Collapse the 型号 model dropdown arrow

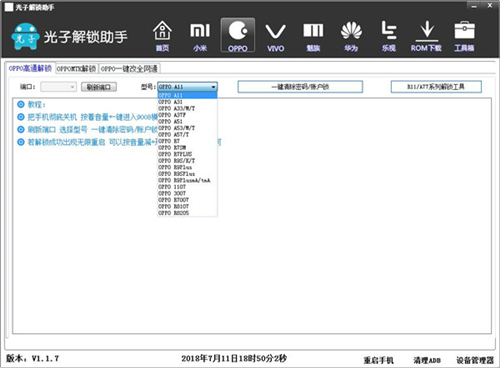(x=213, y=87)
